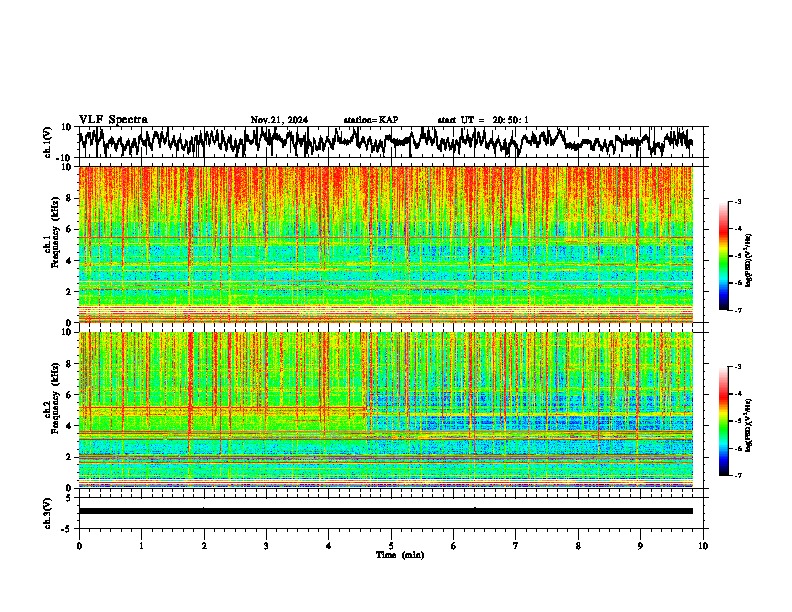Viewport: 792px width, 612px height.
Task: Click the "7" tick on the time axis
Action: click(516, 546)
